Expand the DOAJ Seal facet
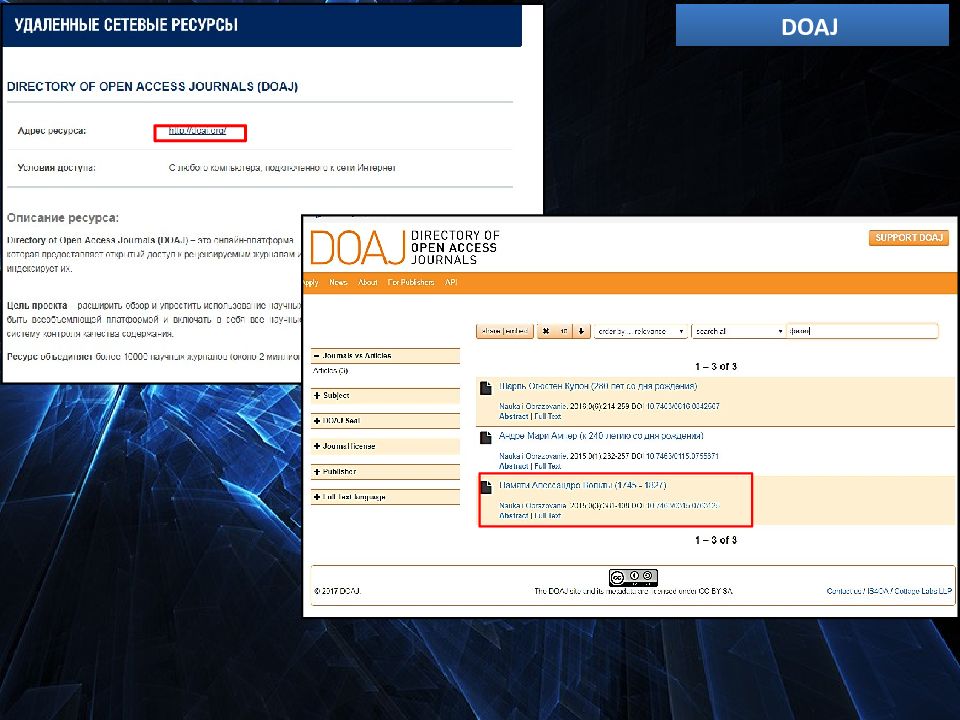This screenshot has width=960, height=720. tap(385, 421)
